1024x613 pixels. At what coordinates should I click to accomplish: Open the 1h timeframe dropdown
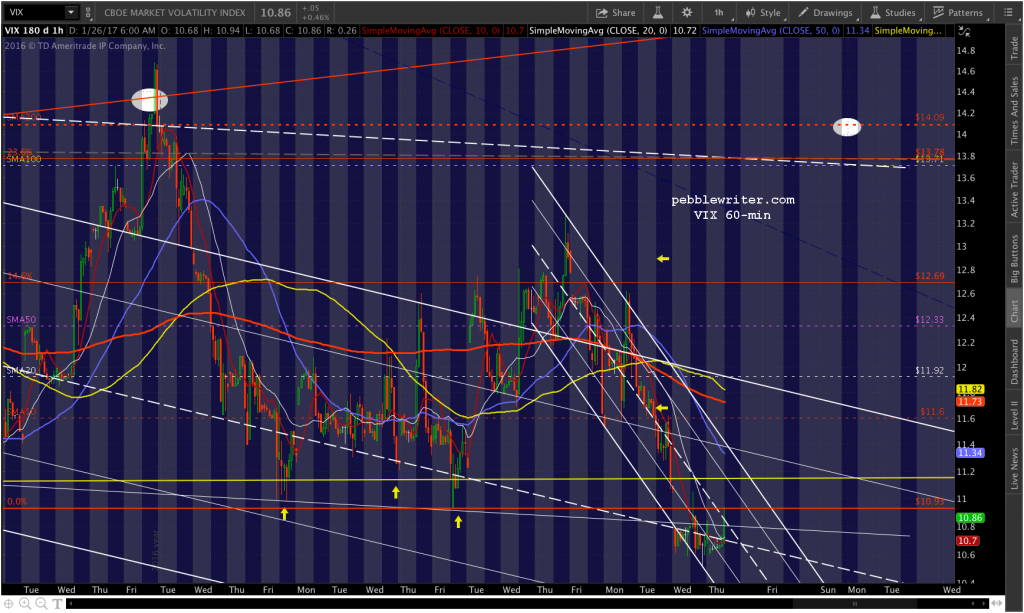719,12
